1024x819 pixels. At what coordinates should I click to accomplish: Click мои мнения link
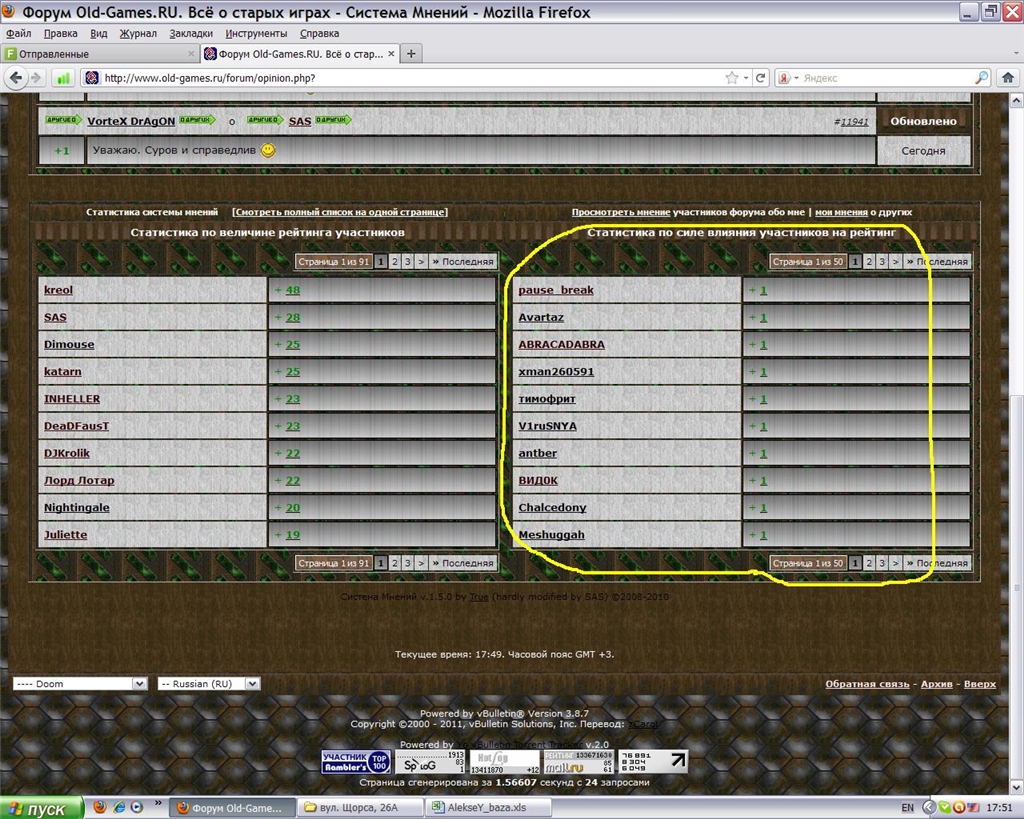(x=841, y=212)
